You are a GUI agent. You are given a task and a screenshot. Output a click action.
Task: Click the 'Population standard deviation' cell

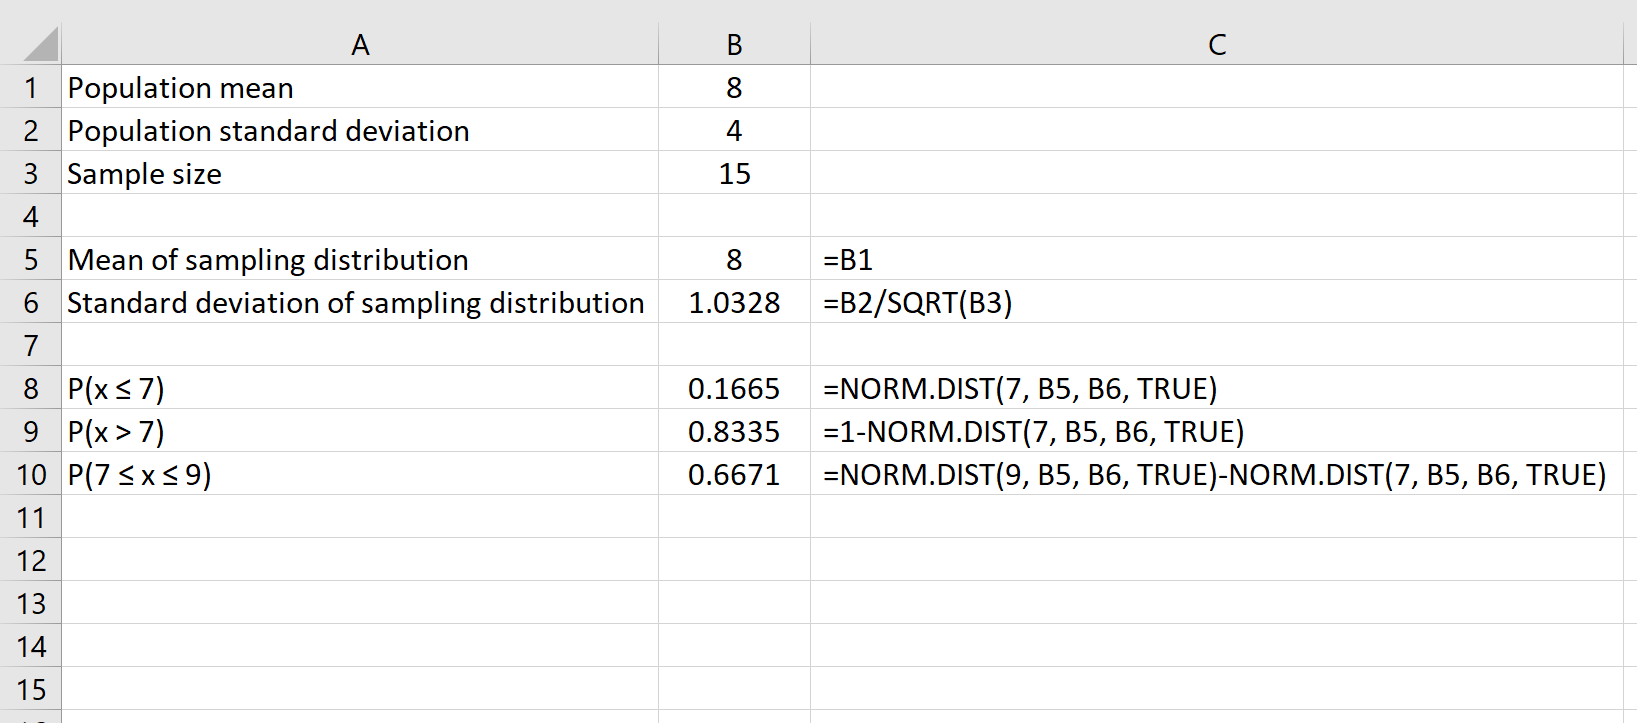360,130
